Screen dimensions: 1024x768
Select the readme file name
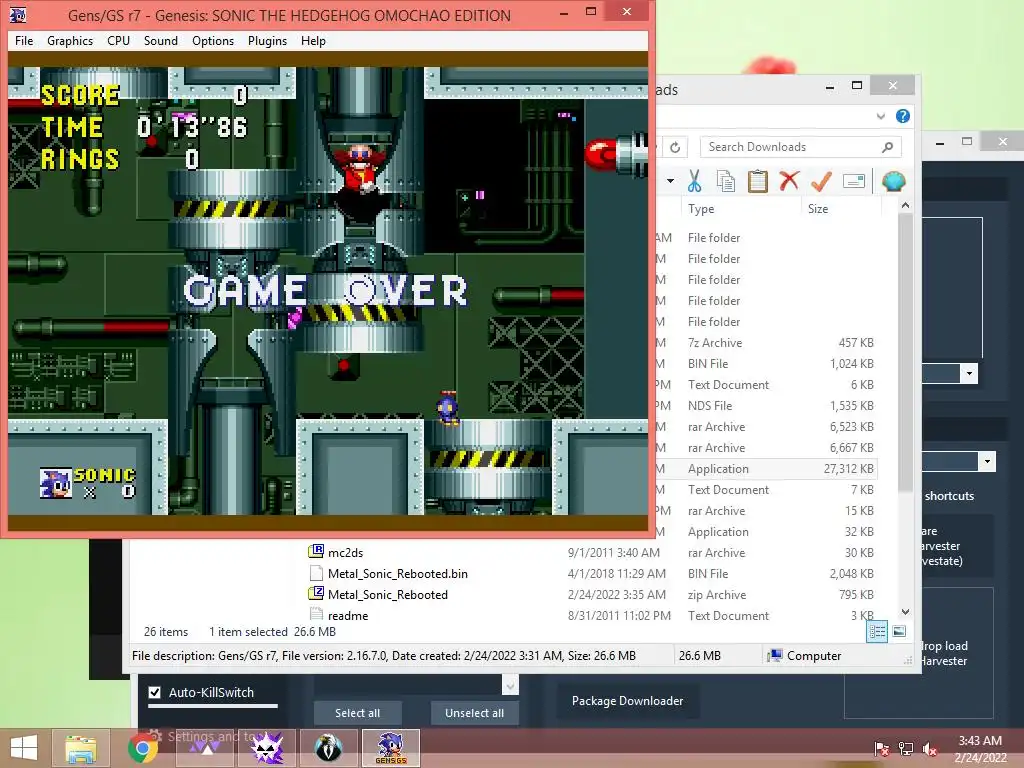(348, 615)
